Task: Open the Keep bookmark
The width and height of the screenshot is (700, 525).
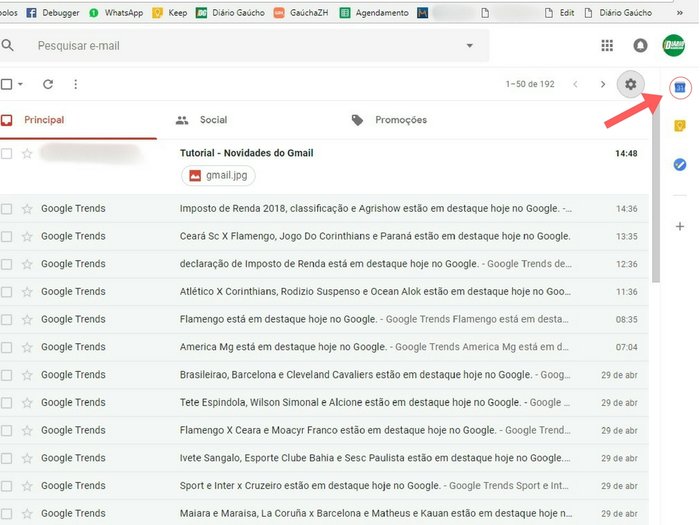Action: tap(170, 13)
